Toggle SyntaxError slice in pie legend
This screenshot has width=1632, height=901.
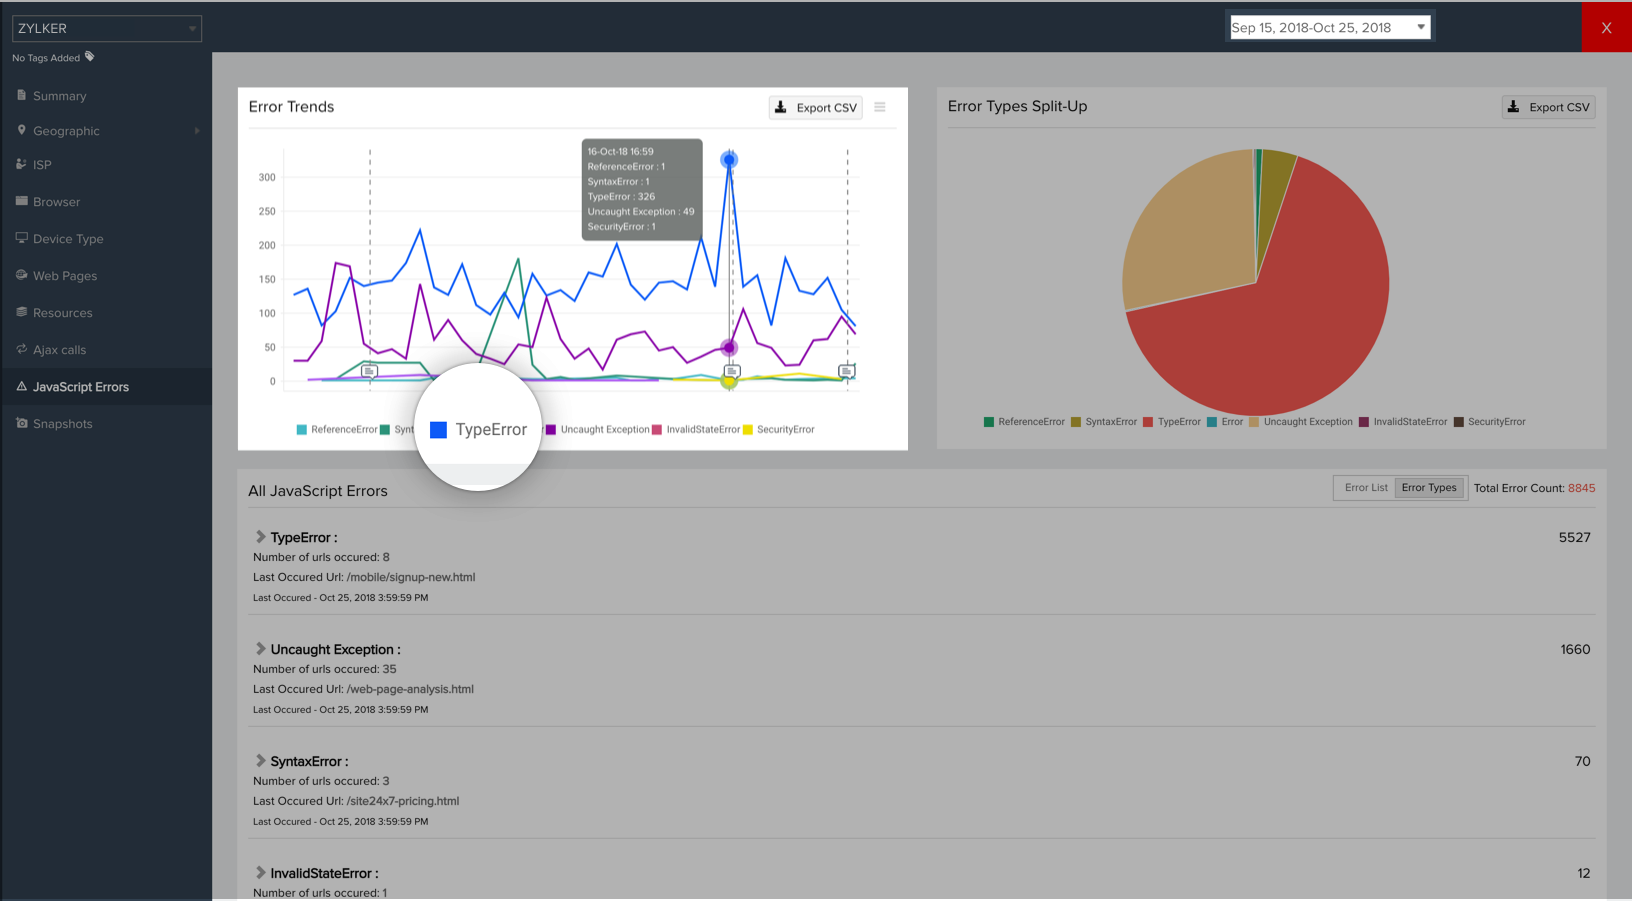1104,422
